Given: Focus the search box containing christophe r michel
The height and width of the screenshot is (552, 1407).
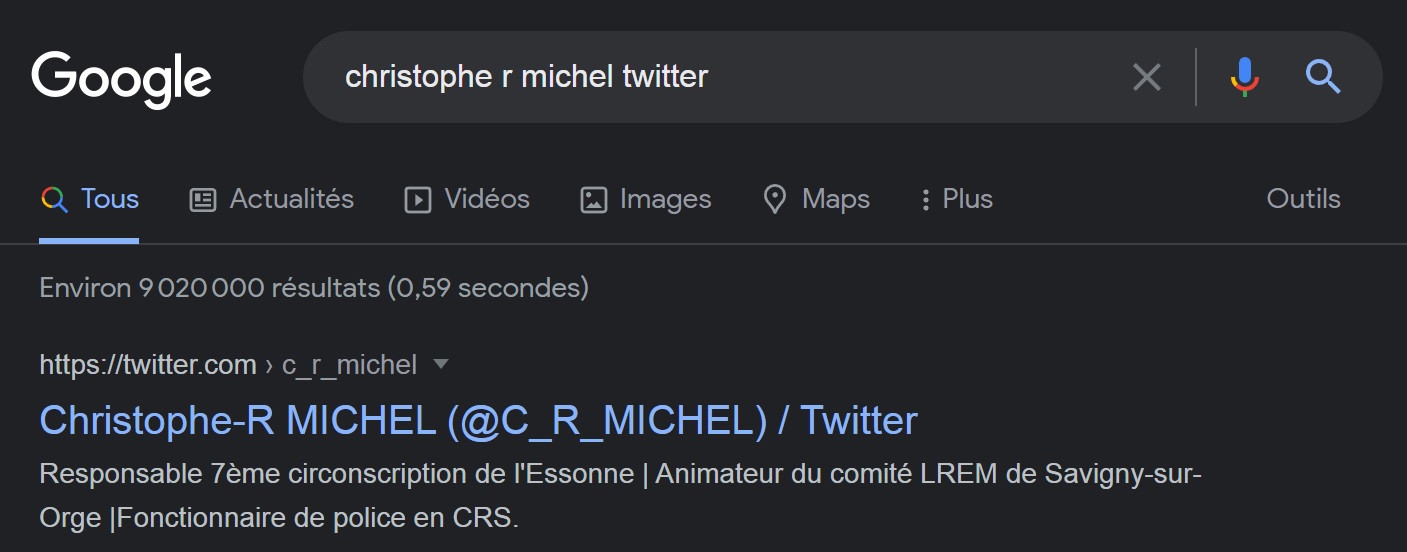Looking at the screenshot, I should click(x=700, y=77).
